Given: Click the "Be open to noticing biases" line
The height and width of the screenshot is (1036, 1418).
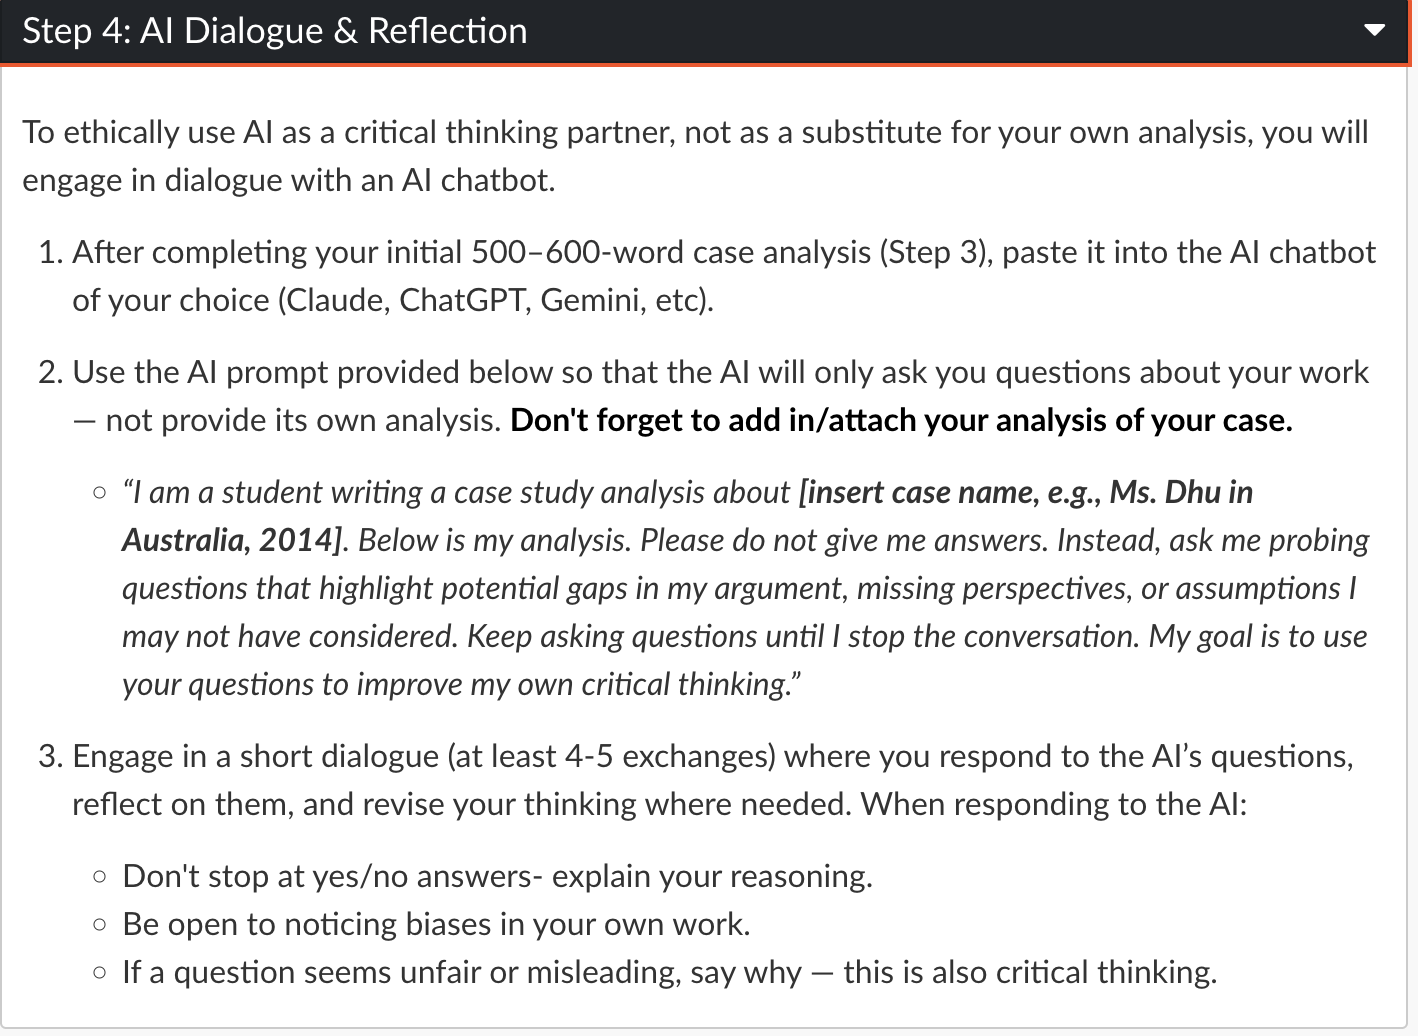Looking at the screenshot, I should (436, 924).
